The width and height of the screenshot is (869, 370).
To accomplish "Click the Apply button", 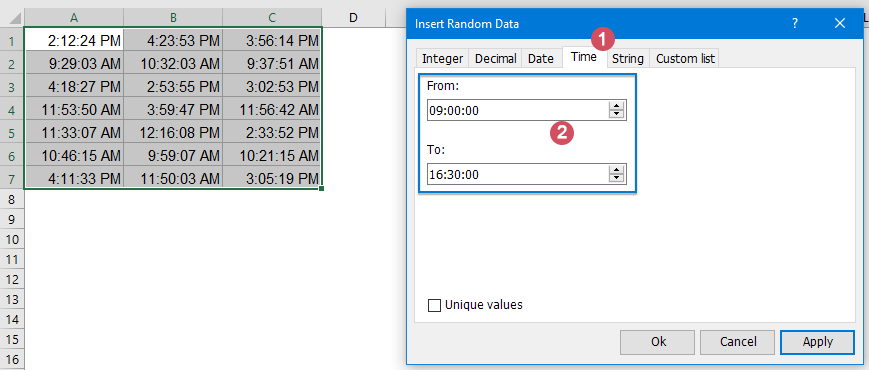I will 817,342.
